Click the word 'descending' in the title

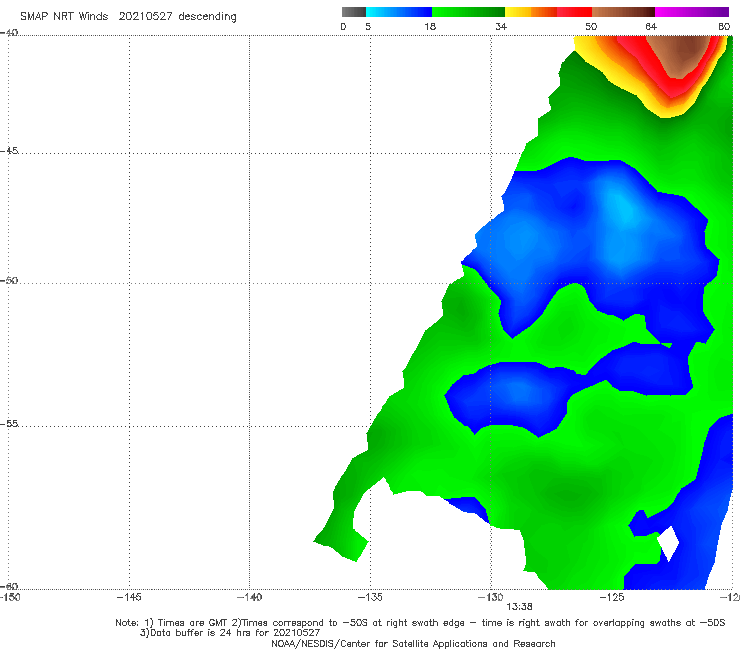tap(208, 17)
